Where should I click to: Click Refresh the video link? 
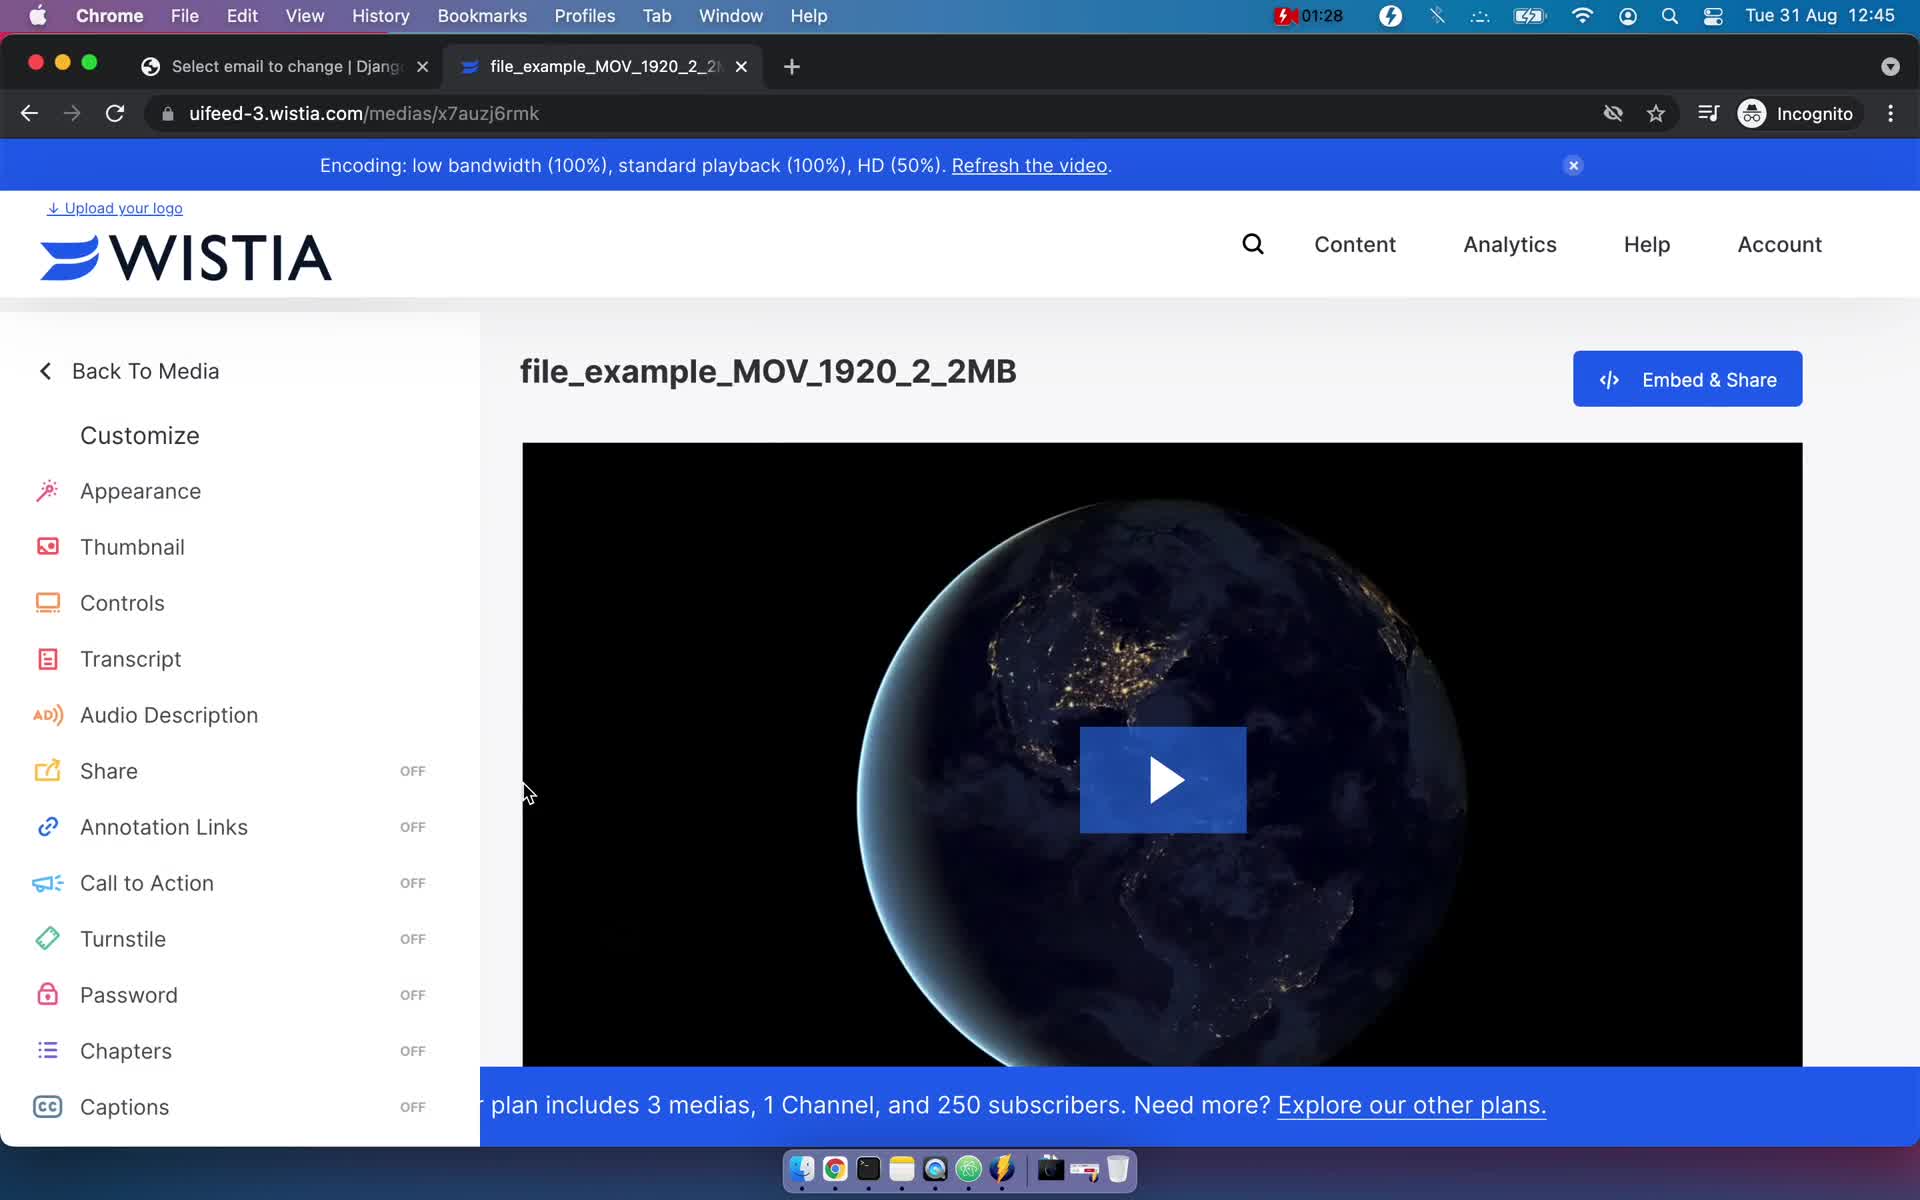pyautogui.click(x=1028, y=165)
